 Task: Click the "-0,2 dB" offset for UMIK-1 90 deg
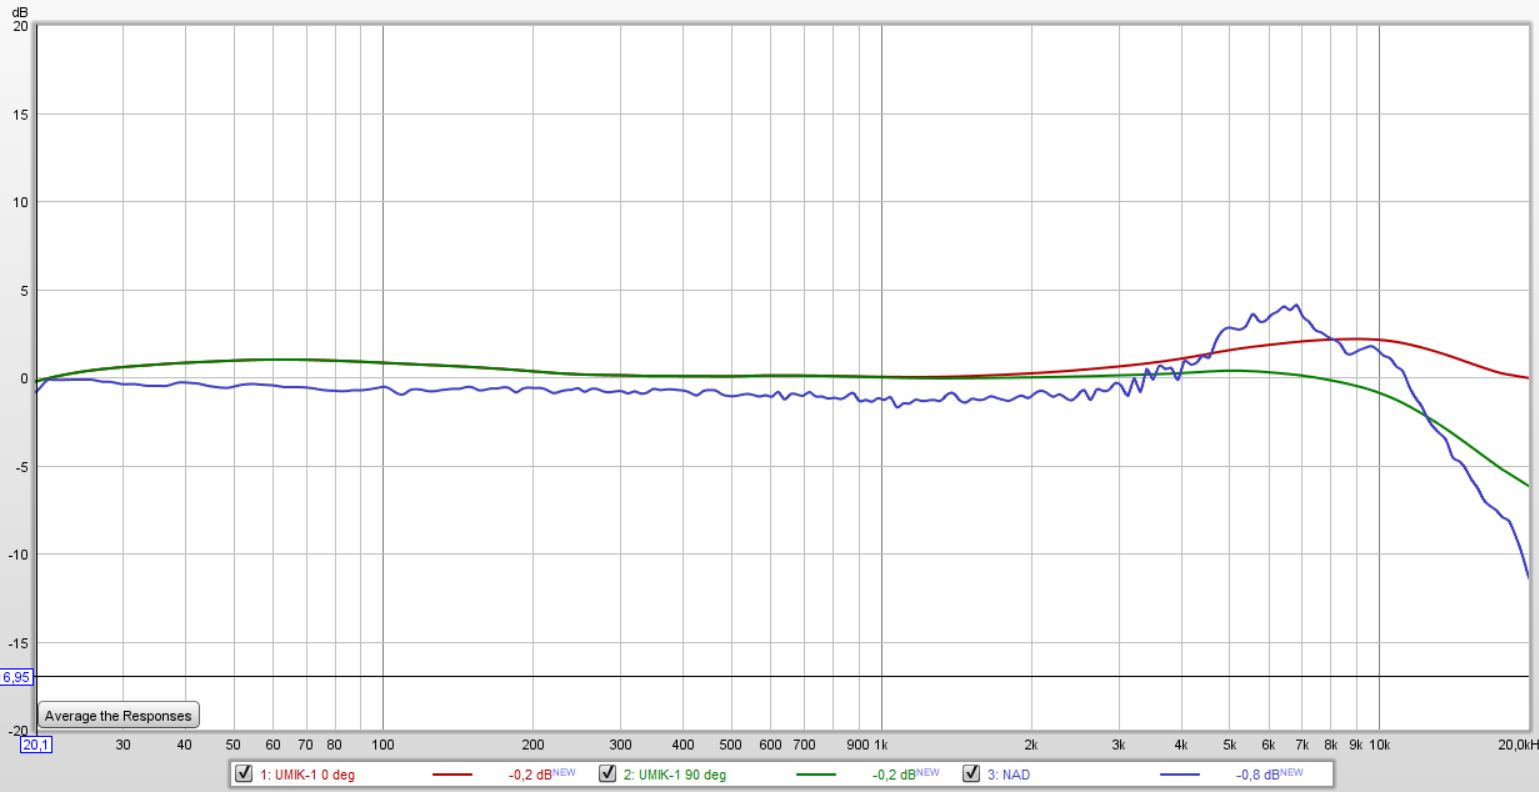[893, 773]
